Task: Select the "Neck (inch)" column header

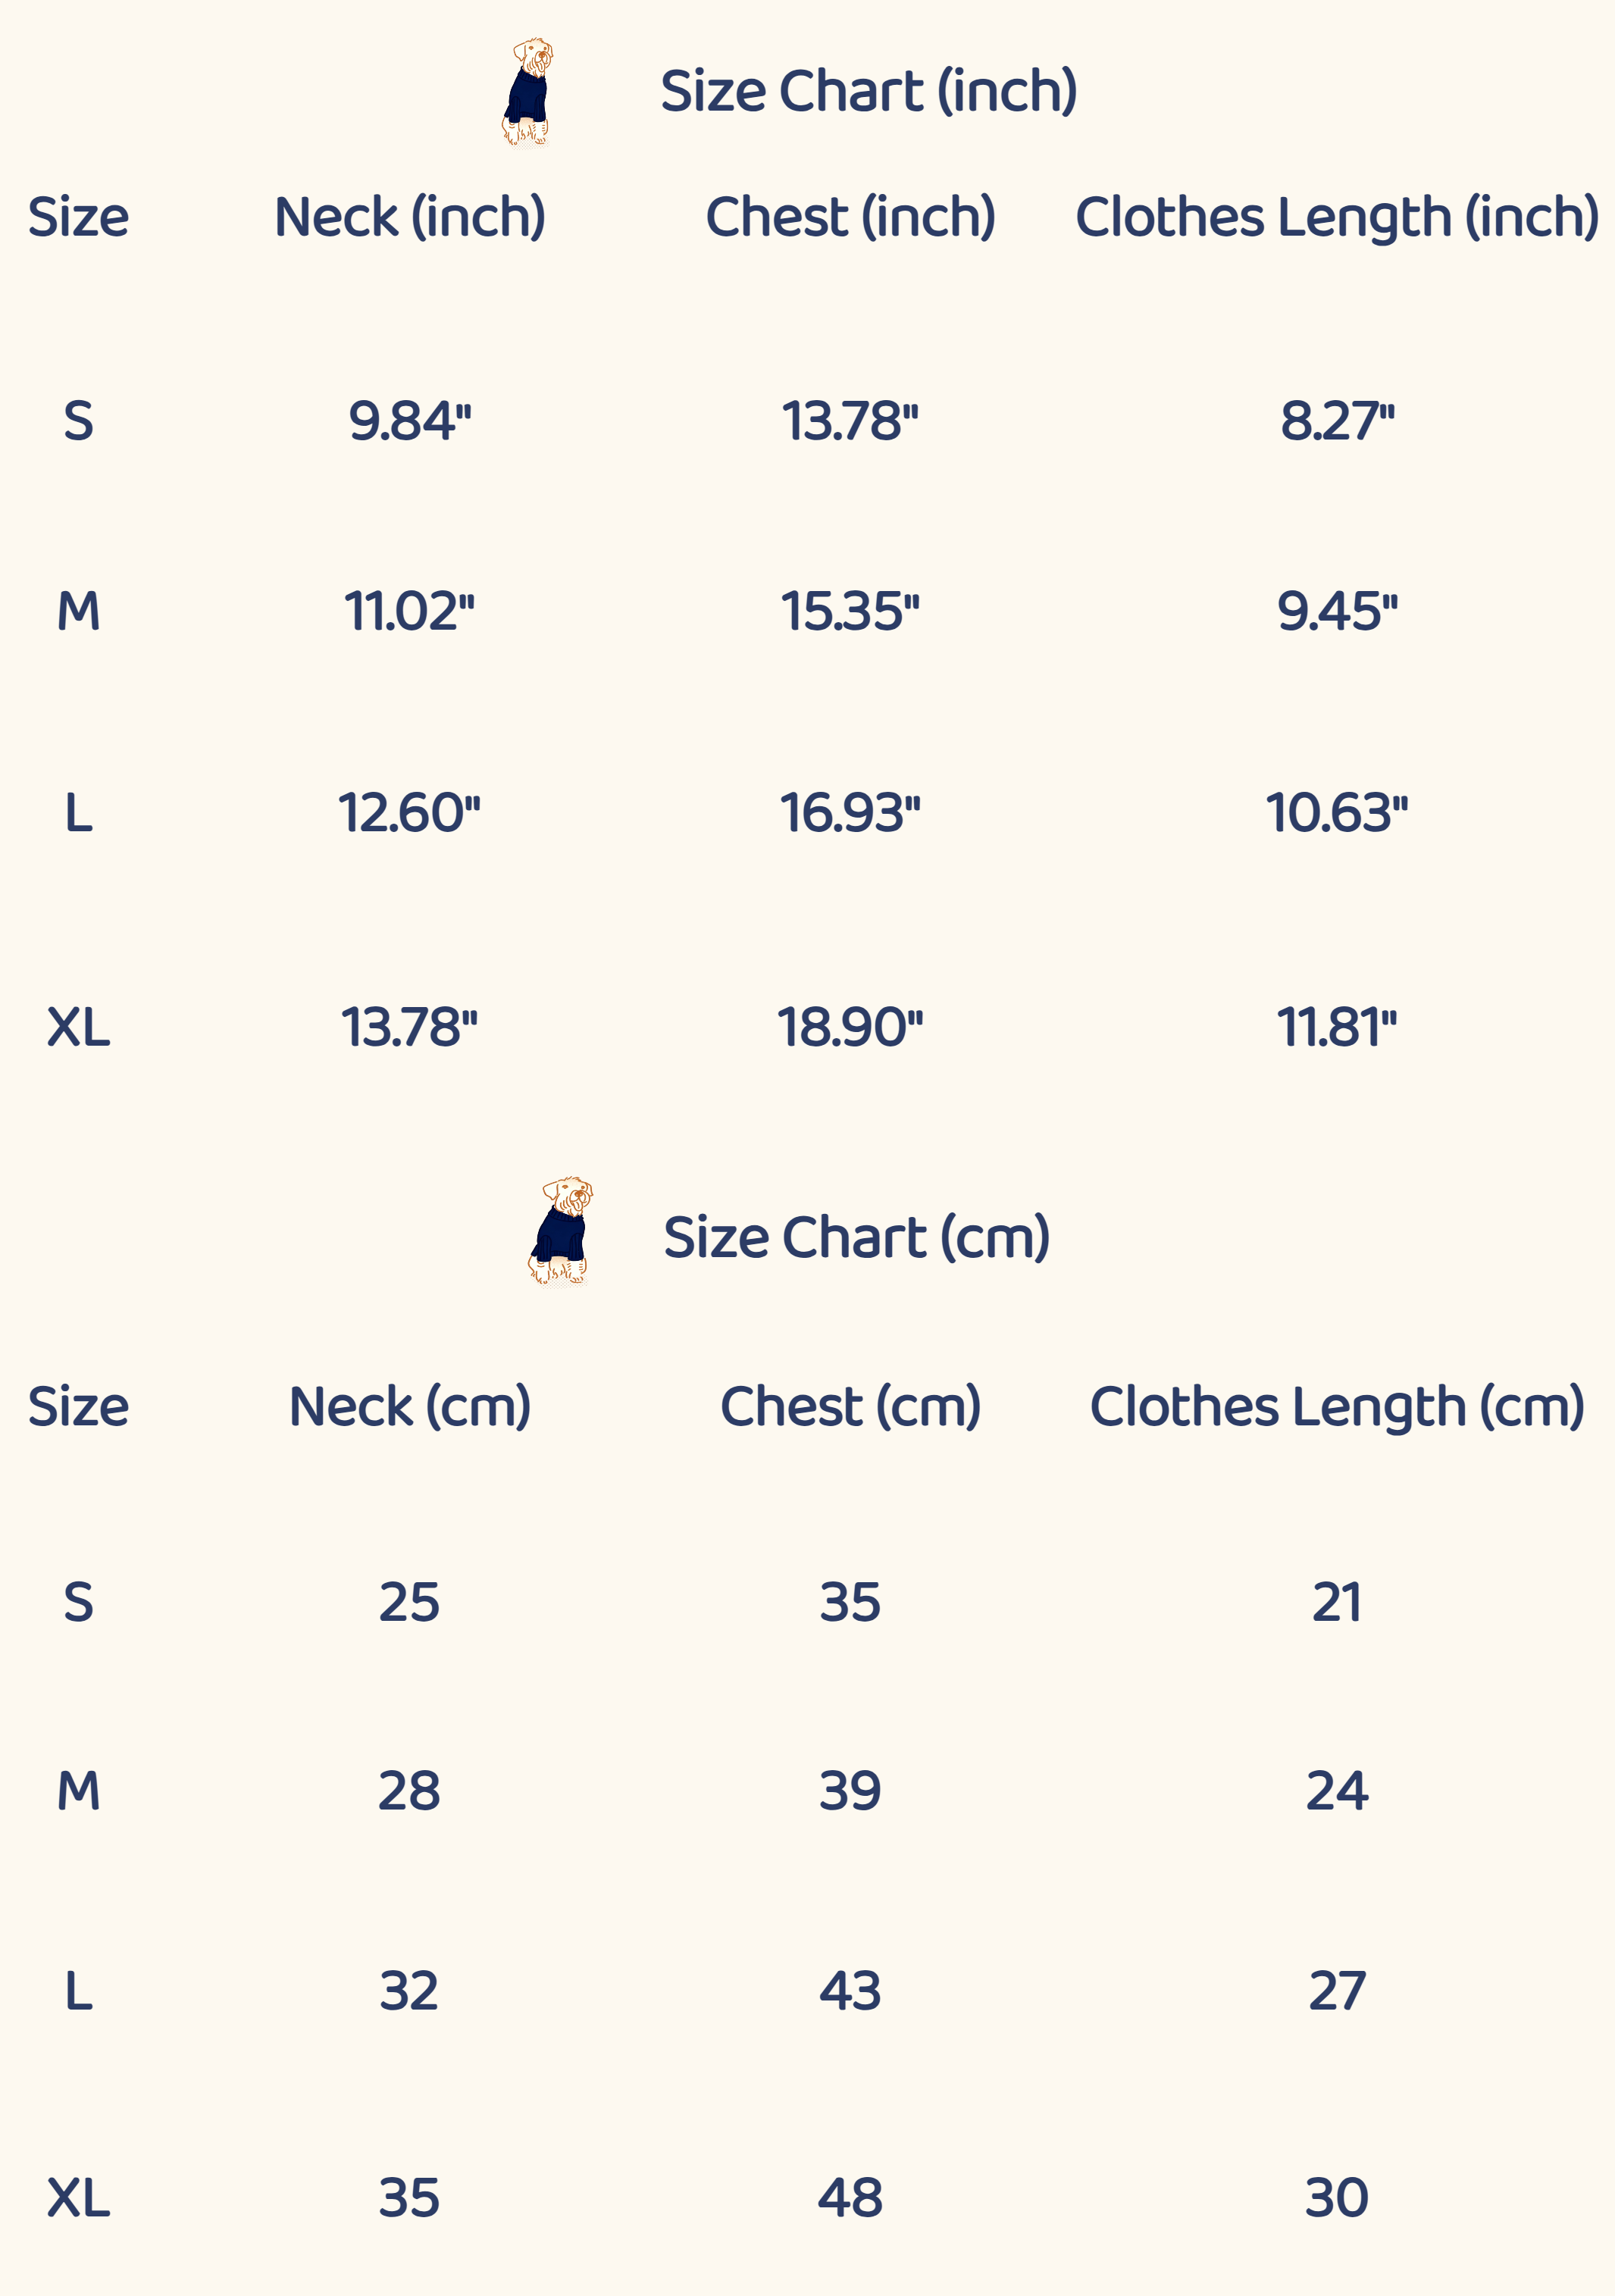Action: coord(410,217)
